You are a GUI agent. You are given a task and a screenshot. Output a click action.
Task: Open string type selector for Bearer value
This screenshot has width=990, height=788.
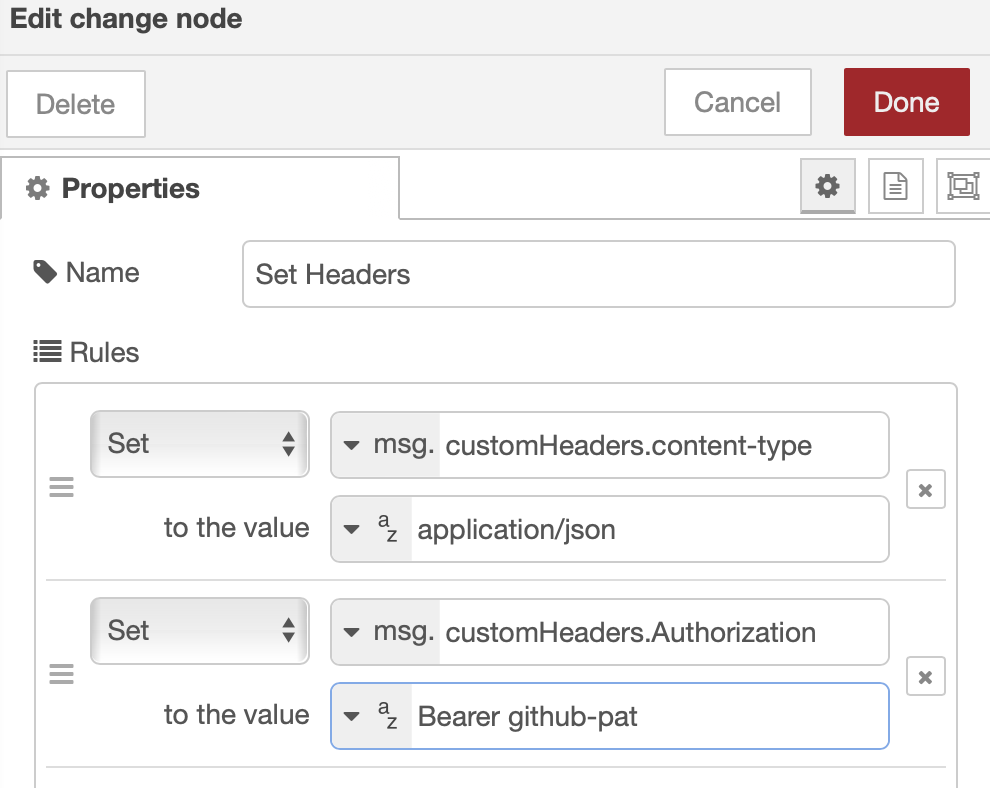[371, 716]
